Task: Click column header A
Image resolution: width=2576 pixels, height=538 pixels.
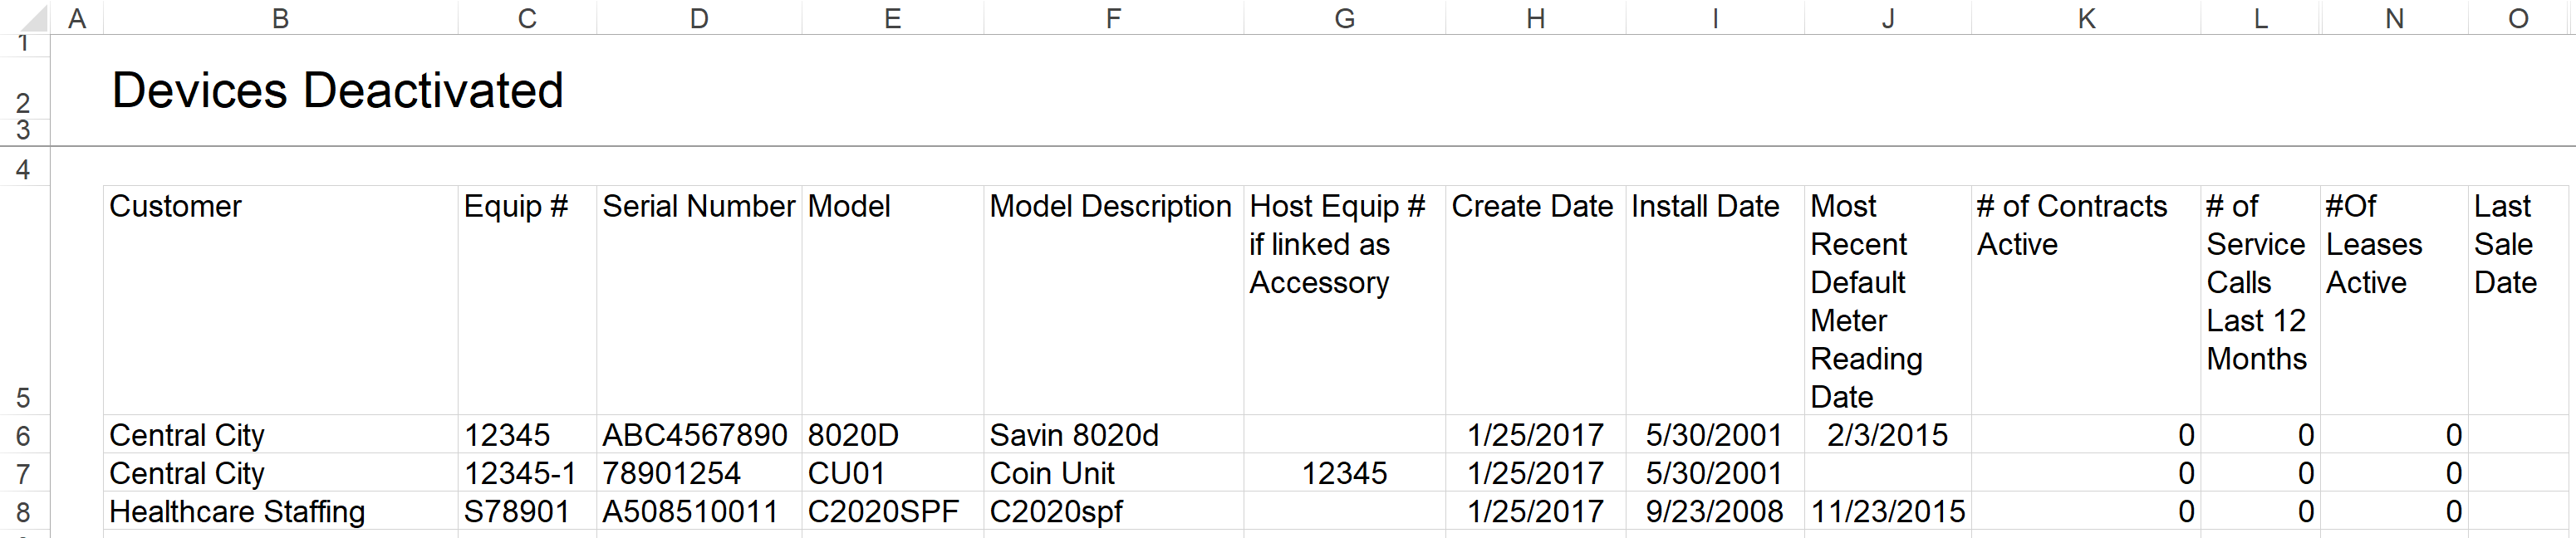Action: tap(77, 18)
